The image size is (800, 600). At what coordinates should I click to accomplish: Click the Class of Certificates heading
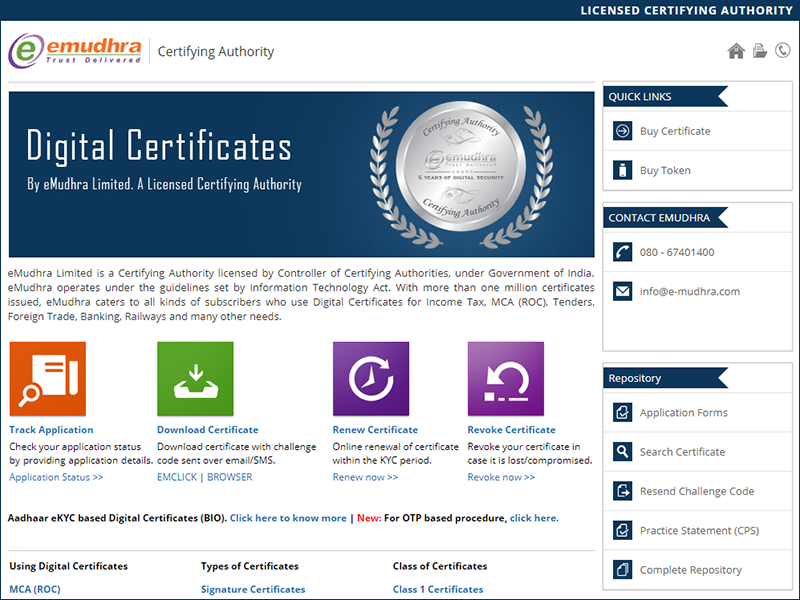pos(440,566)
